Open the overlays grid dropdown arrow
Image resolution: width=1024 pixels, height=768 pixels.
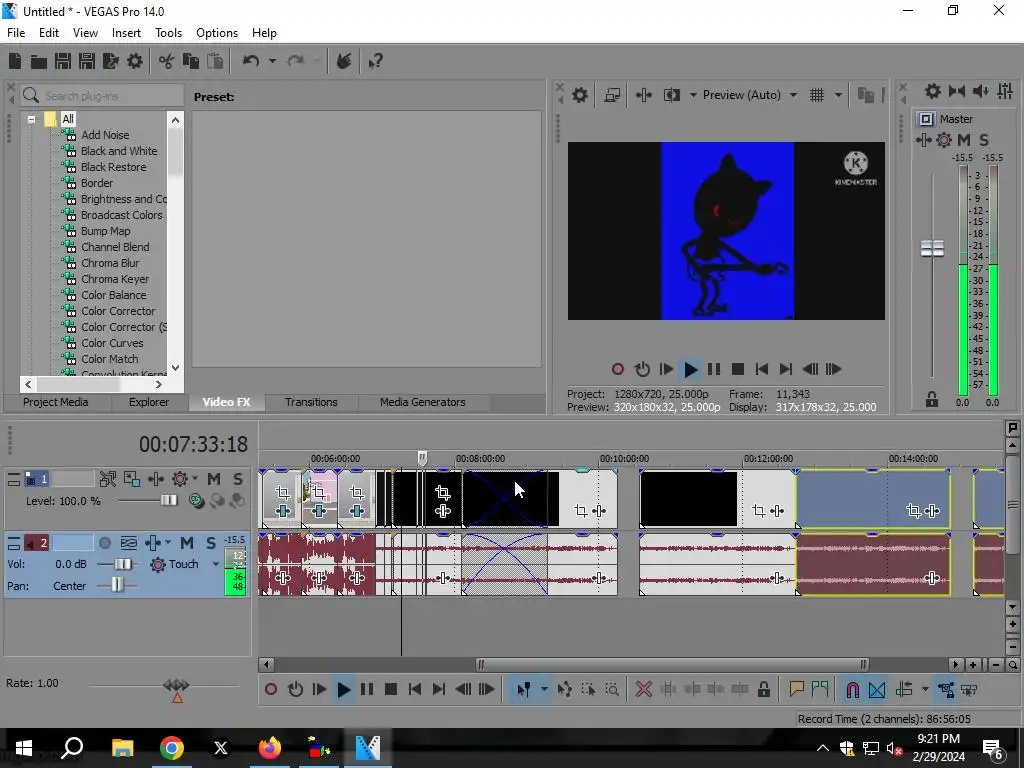point(839,95)
